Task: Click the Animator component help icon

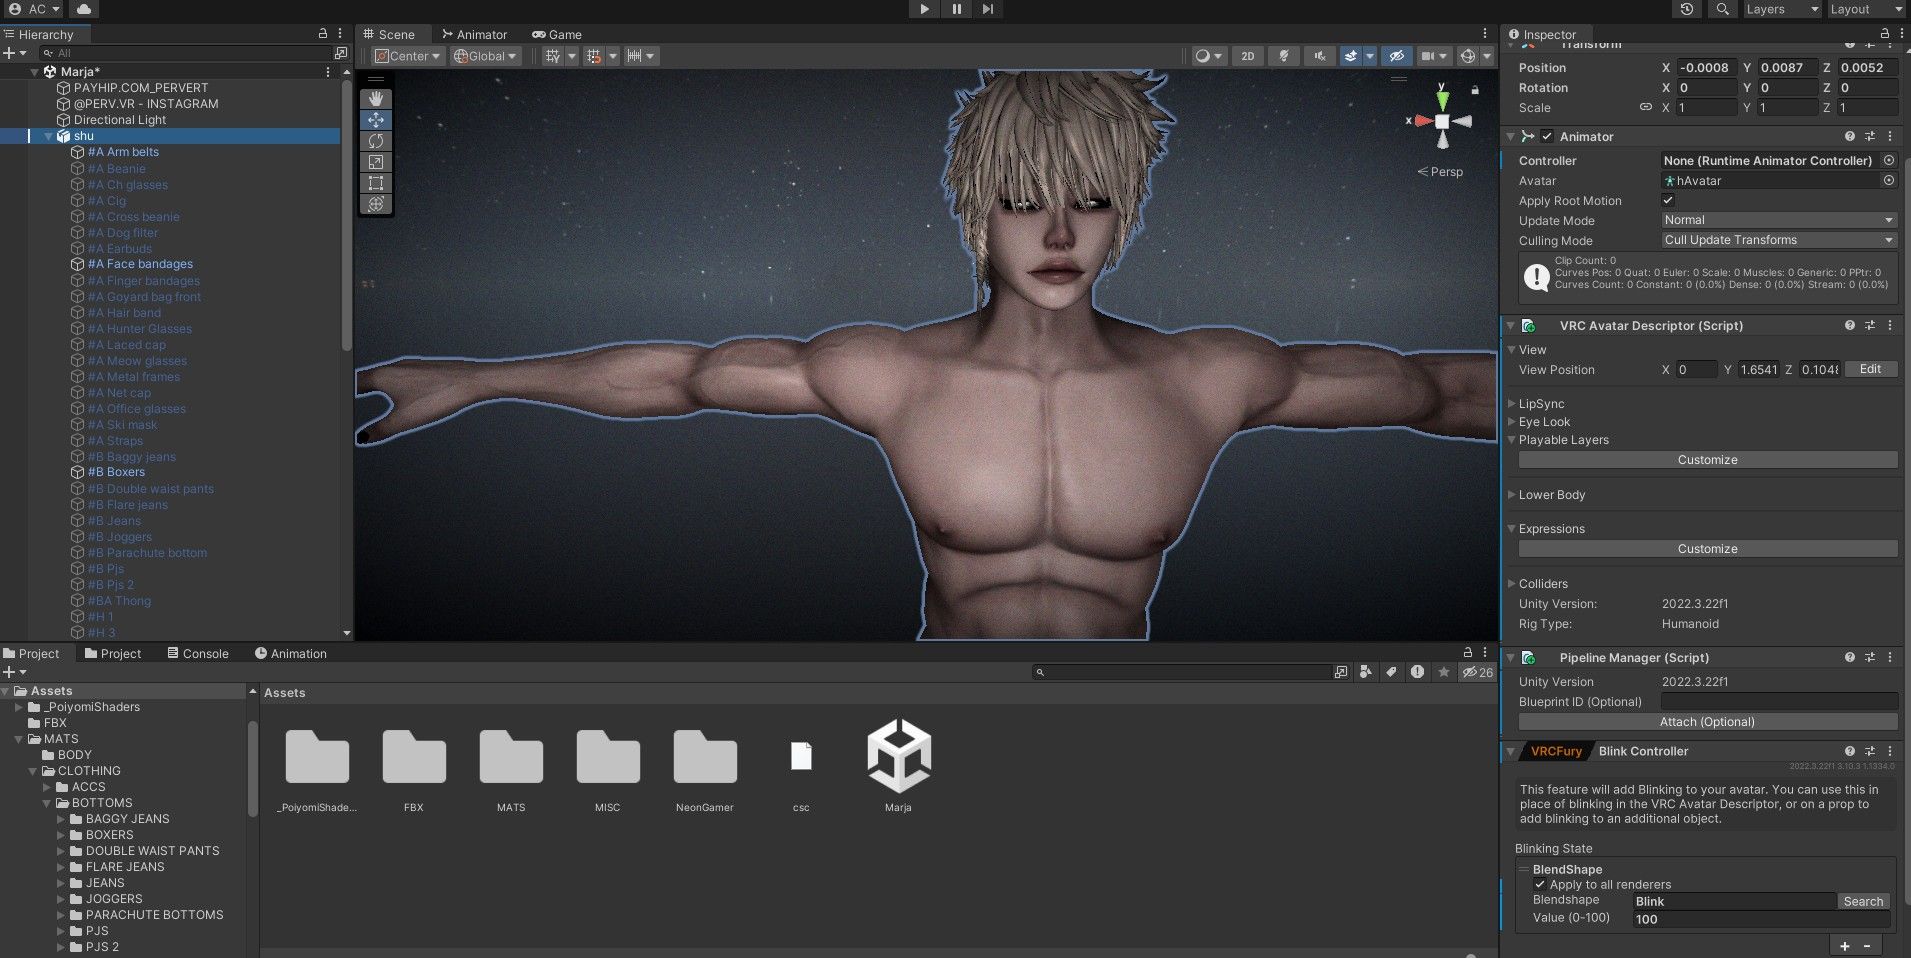Action: (1849, 137)
